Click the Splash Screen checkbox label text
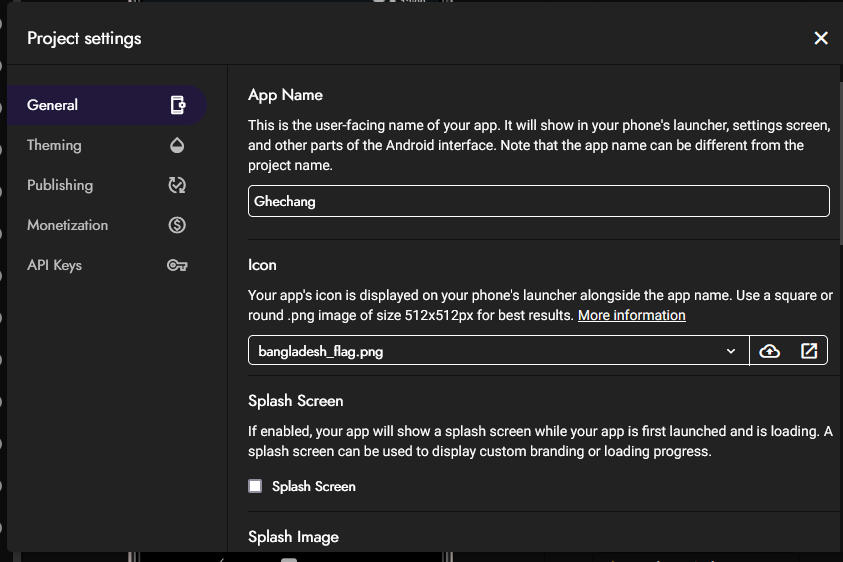The image size is (843, 562). (313, 486)
